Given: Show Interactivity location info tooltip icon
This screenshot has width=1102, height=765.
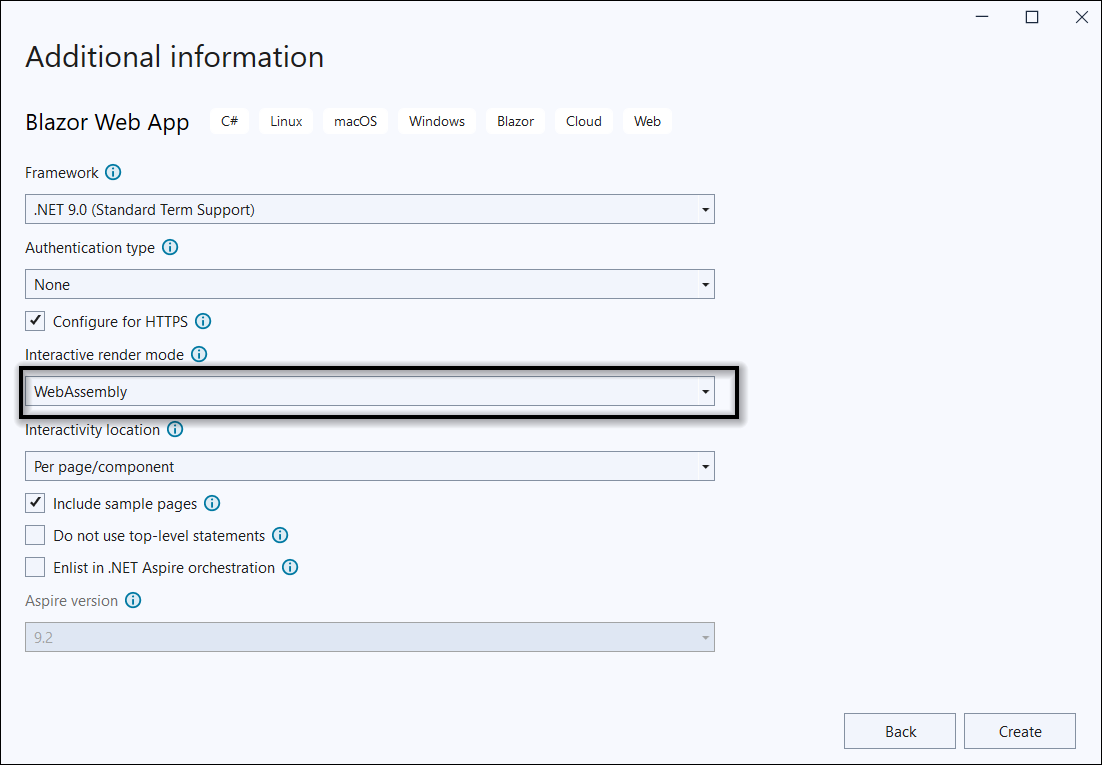Looking at the screenshot, I should point(175,430).
